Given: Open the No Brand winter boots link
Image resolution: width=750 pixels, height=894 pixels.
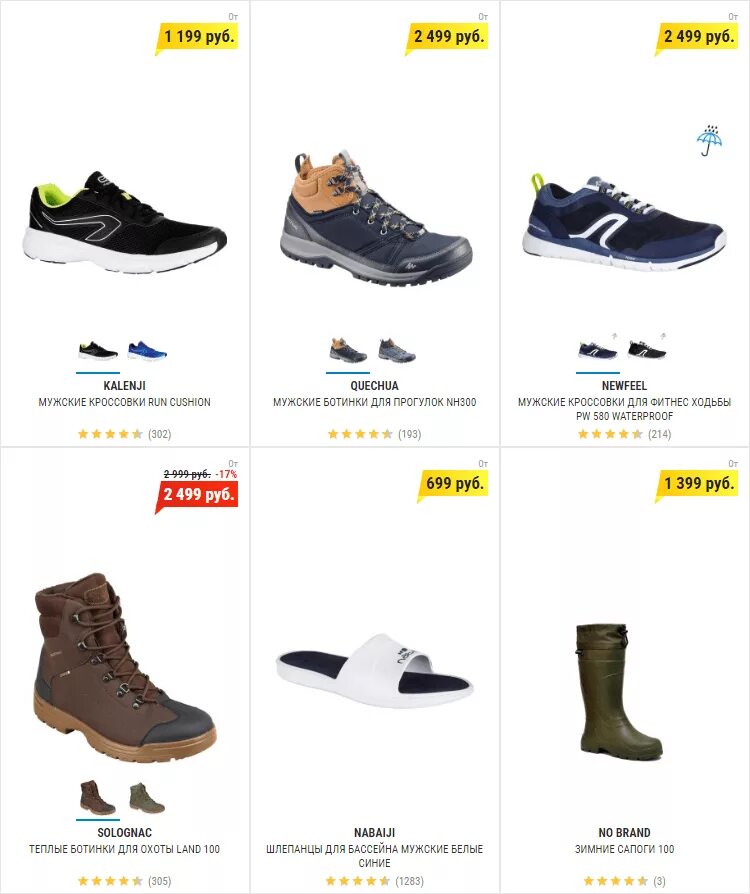Looking at the screenshot, I should click(625, 849).
